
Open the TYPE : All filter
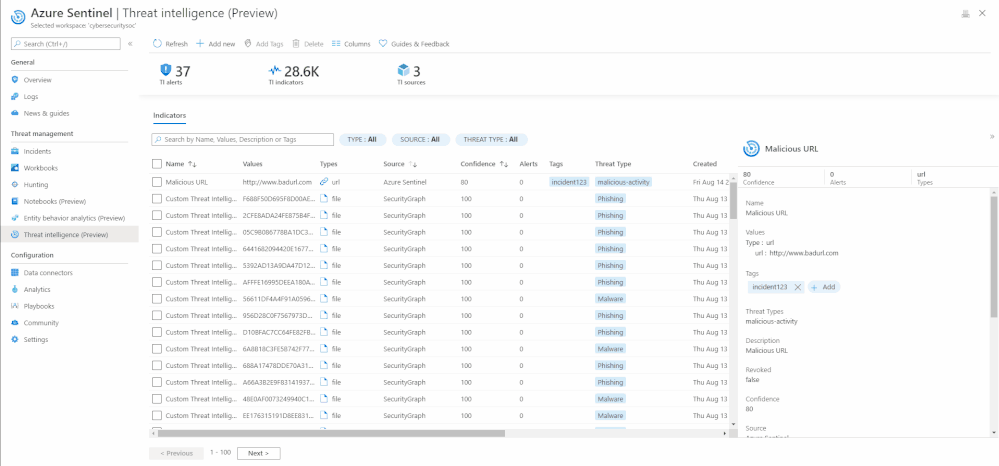click(363, 140)
